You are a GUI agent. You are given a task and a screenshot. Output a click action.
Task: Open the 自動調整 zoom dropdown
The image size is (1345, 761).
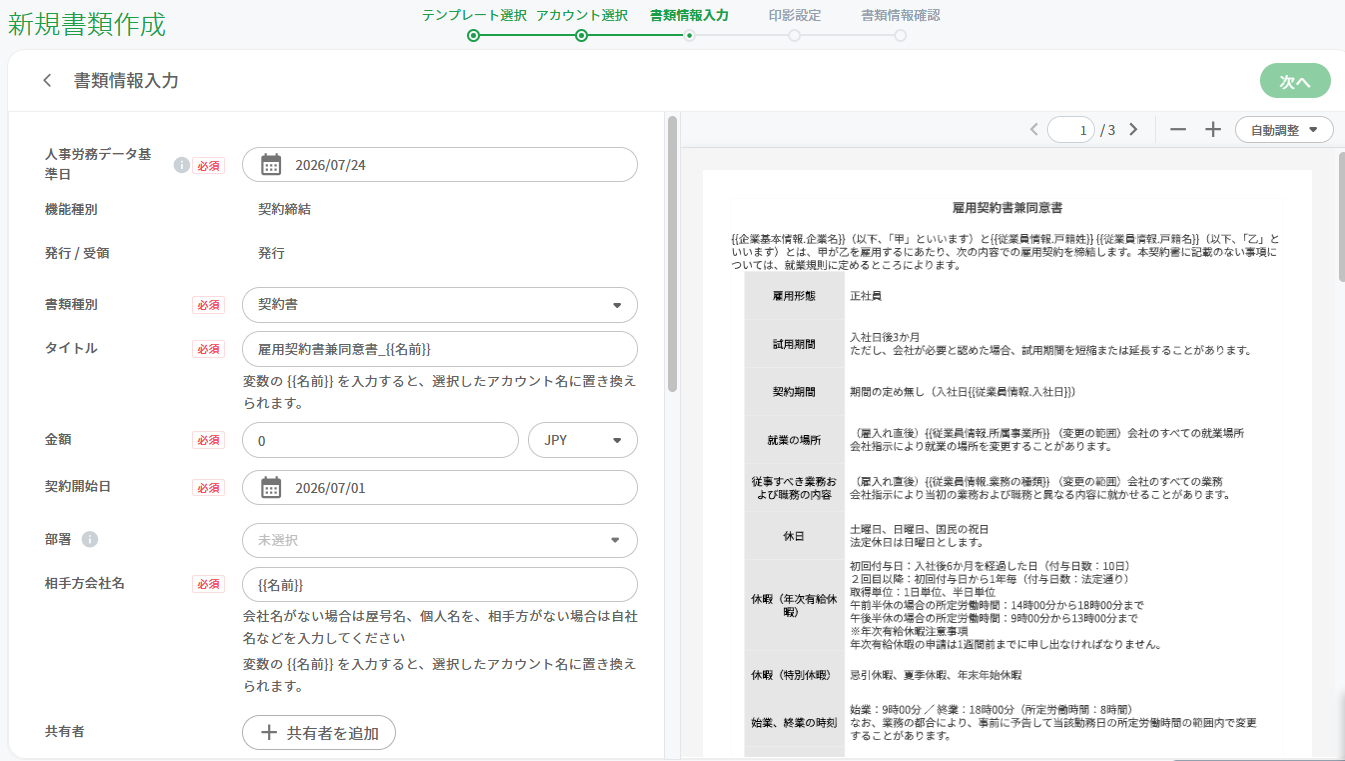pos(1284,129)
